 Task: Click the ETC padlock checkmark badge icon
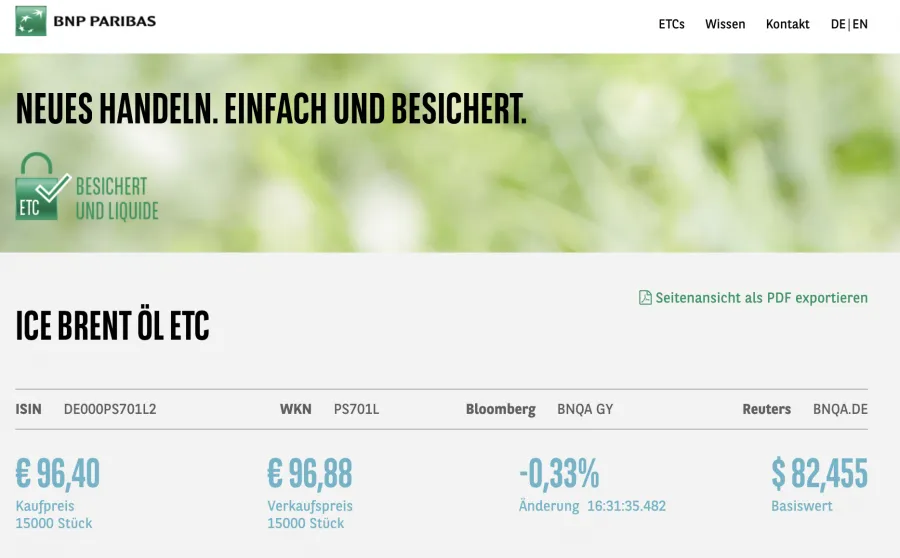(43, 186)
